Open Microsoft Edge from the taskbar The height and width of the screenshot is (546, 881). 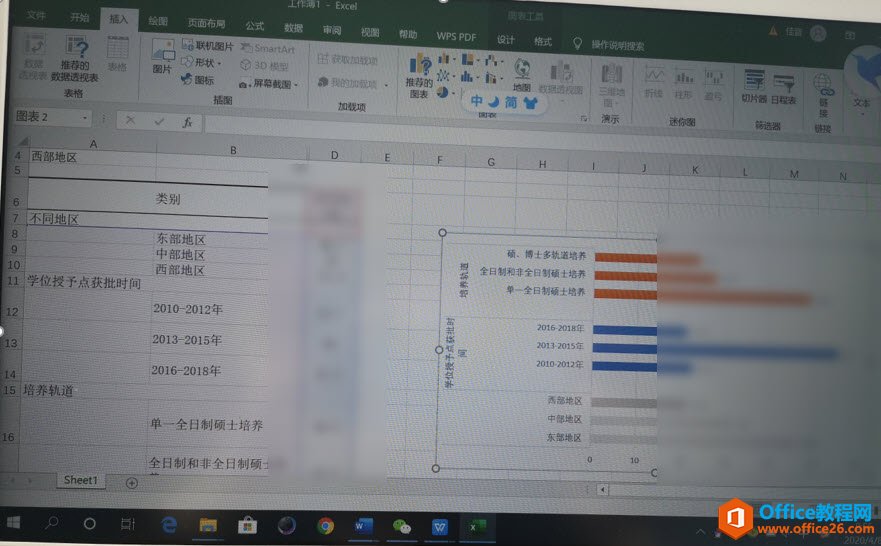pyautogui.click(x=169, y=525)
